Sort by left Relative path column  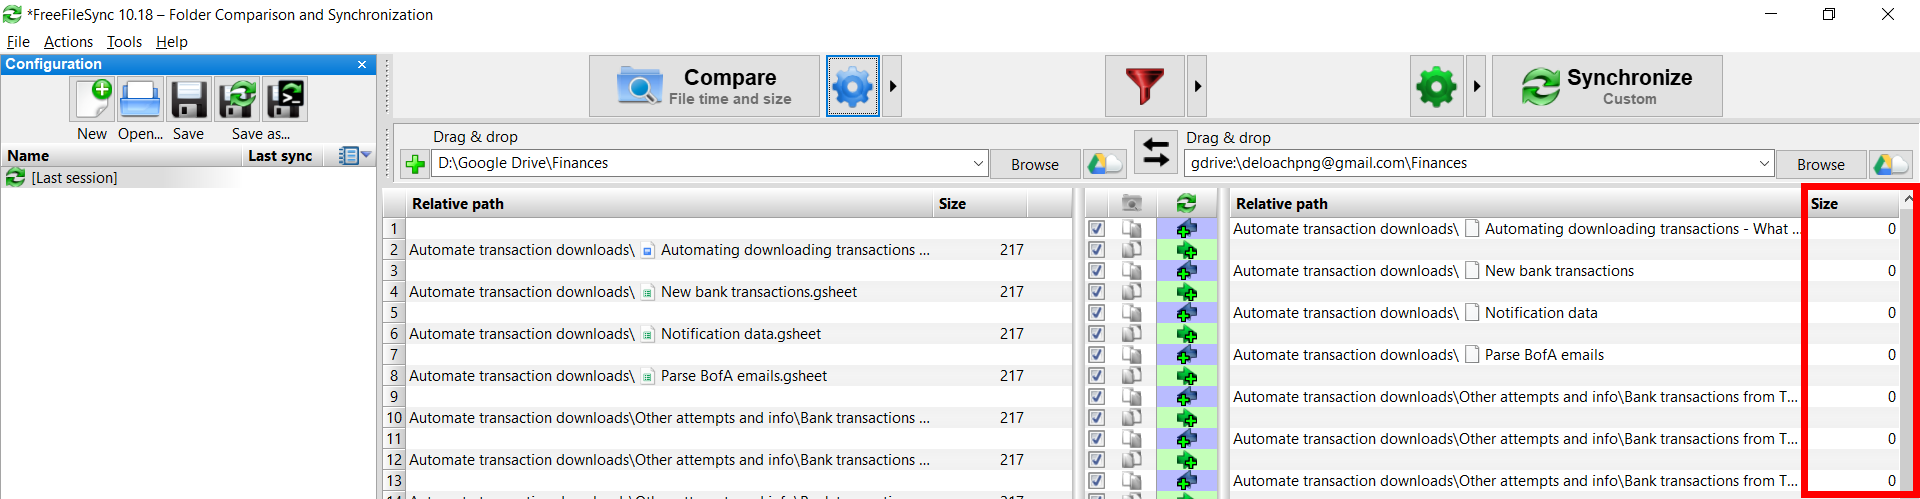pyautogui.click(x=458, y=203)
